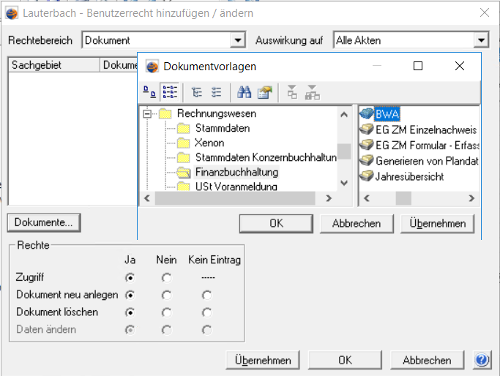Select the Stammdaten folder
The height and width of the screenshot is (376, 500).
(222, 128)
